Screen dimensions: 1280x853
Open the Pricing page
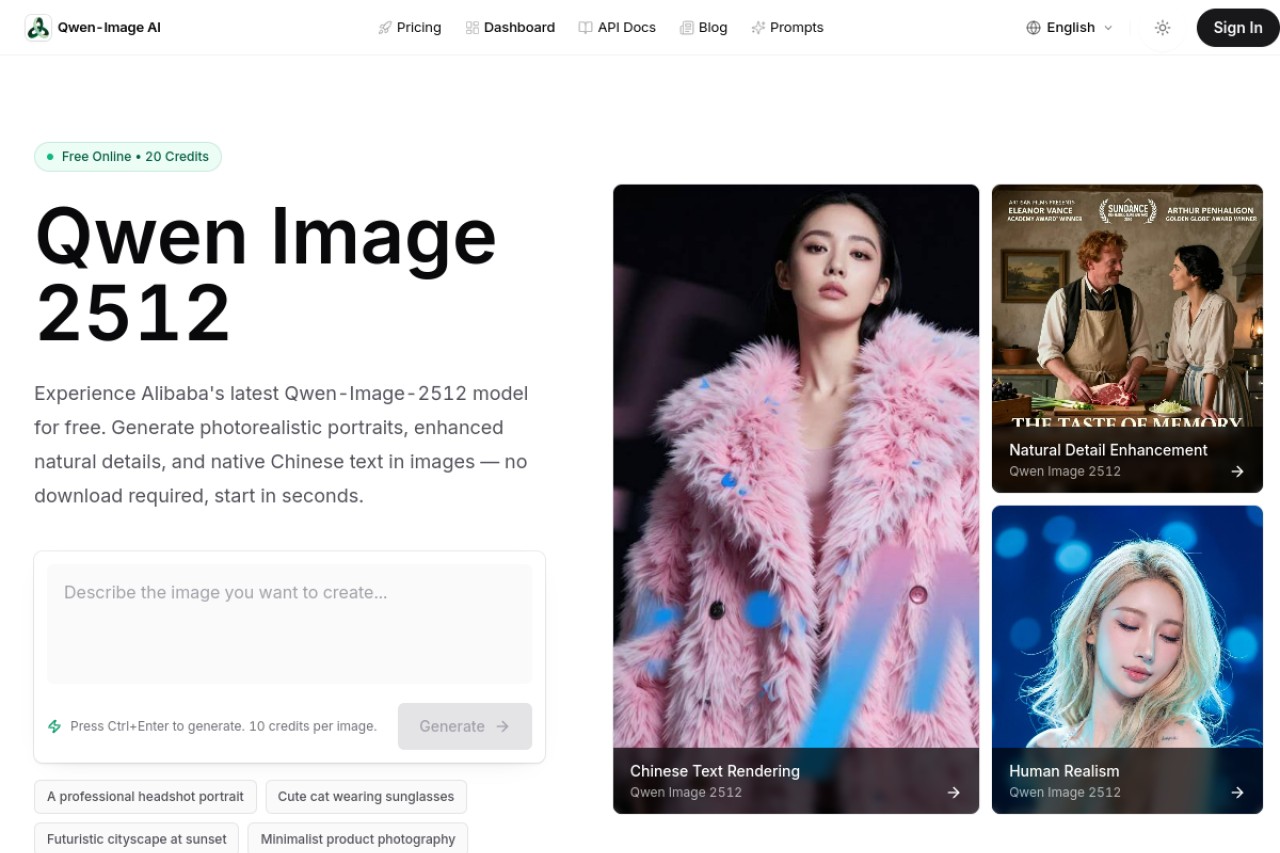pos(410,28)
